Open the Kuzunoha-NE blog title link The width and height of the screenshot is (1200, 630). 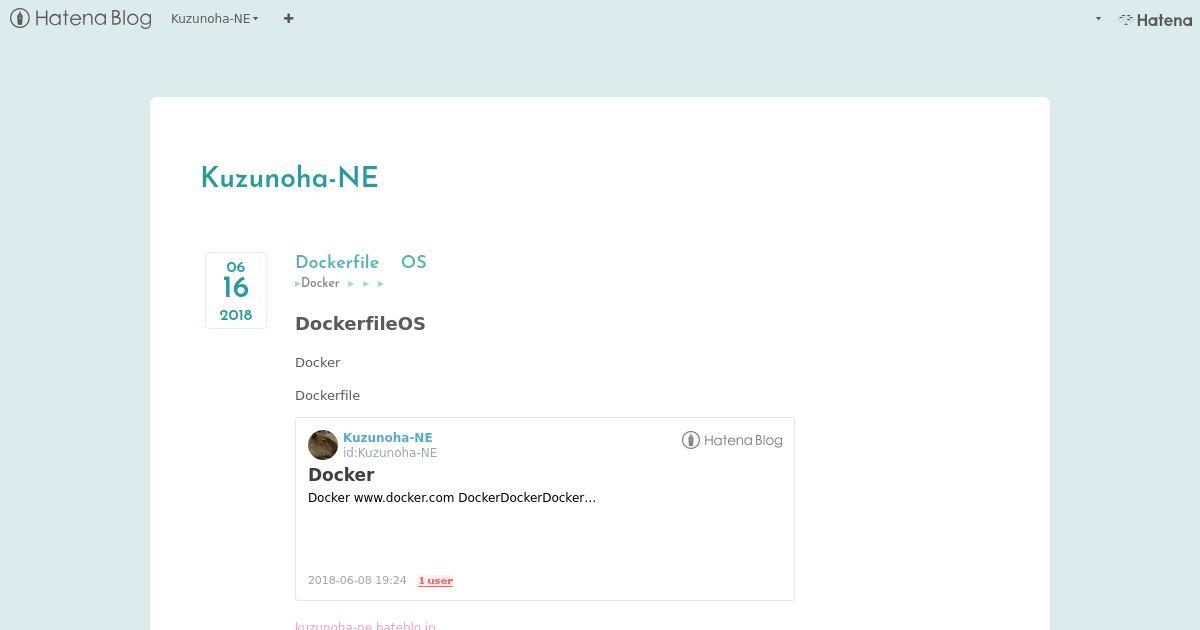click(x=289, y=178)
